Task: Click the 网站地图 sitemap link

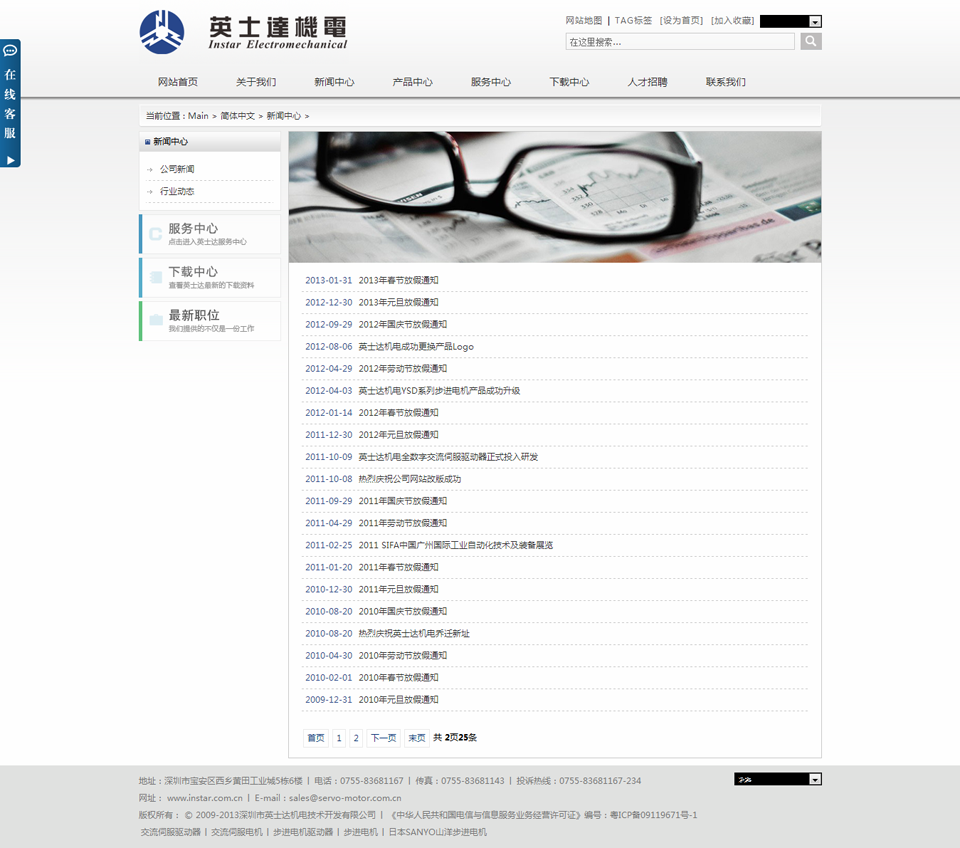Action: point(584,20)
